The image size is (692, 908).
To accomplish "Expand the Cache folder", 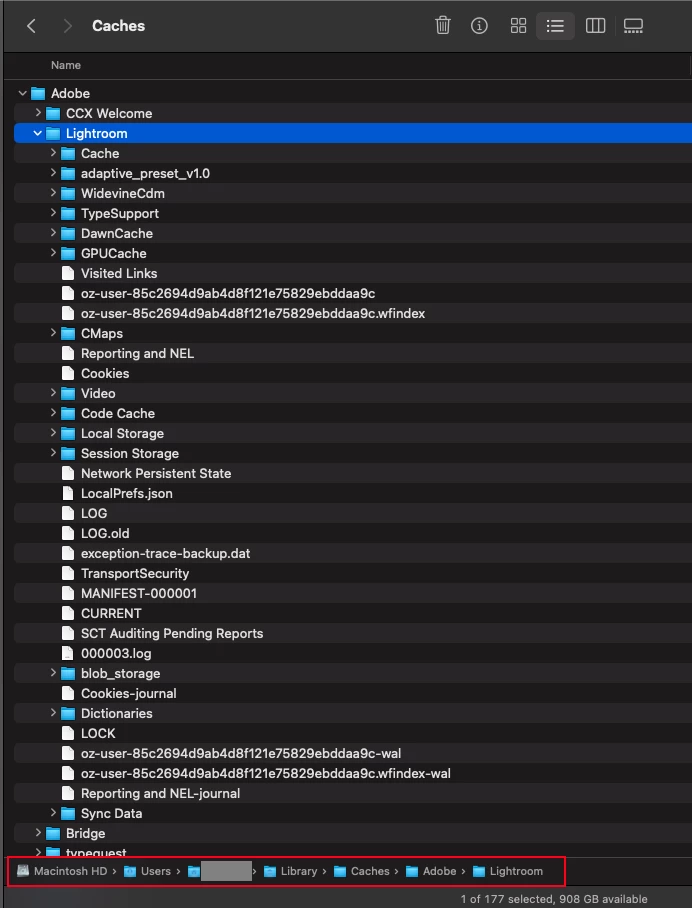I will (x=53, y=152).
